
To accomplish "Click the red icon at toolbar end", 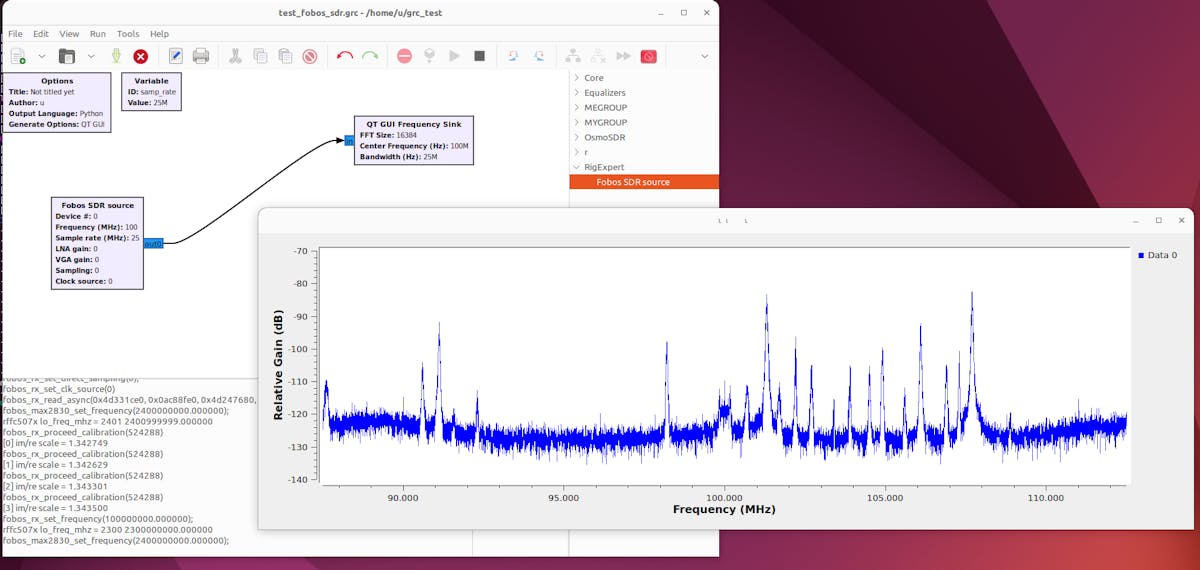I will 648,56.
